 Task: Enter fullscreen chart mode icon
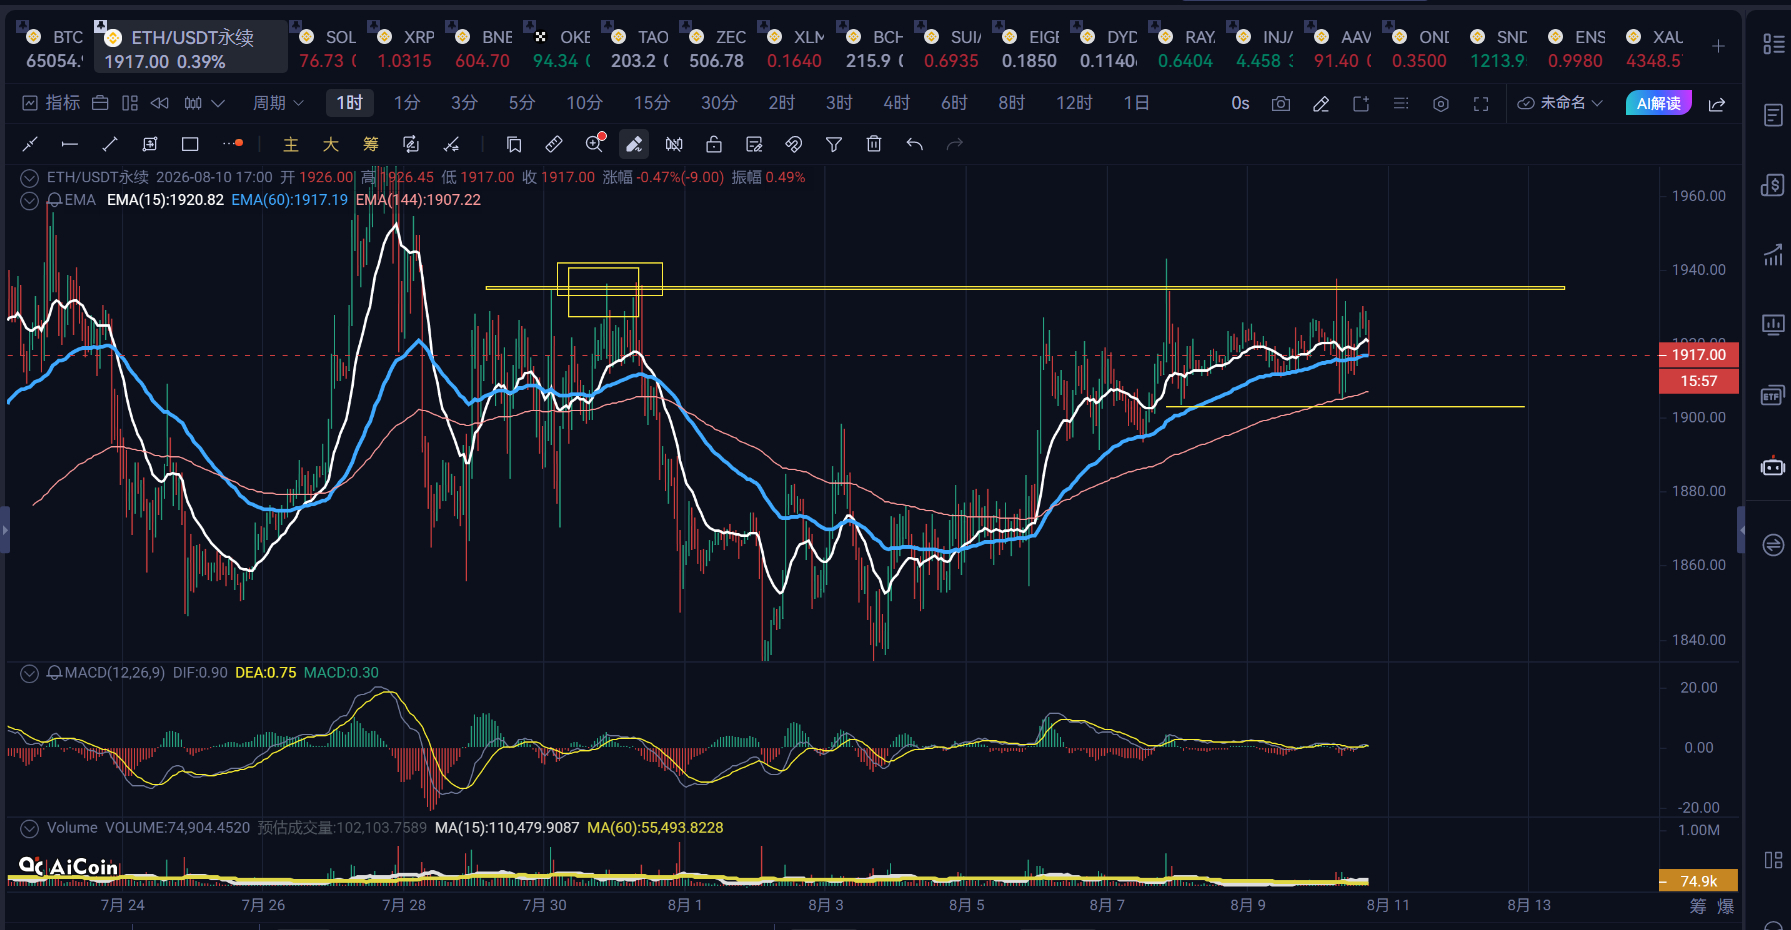(x=1481, y=103)
